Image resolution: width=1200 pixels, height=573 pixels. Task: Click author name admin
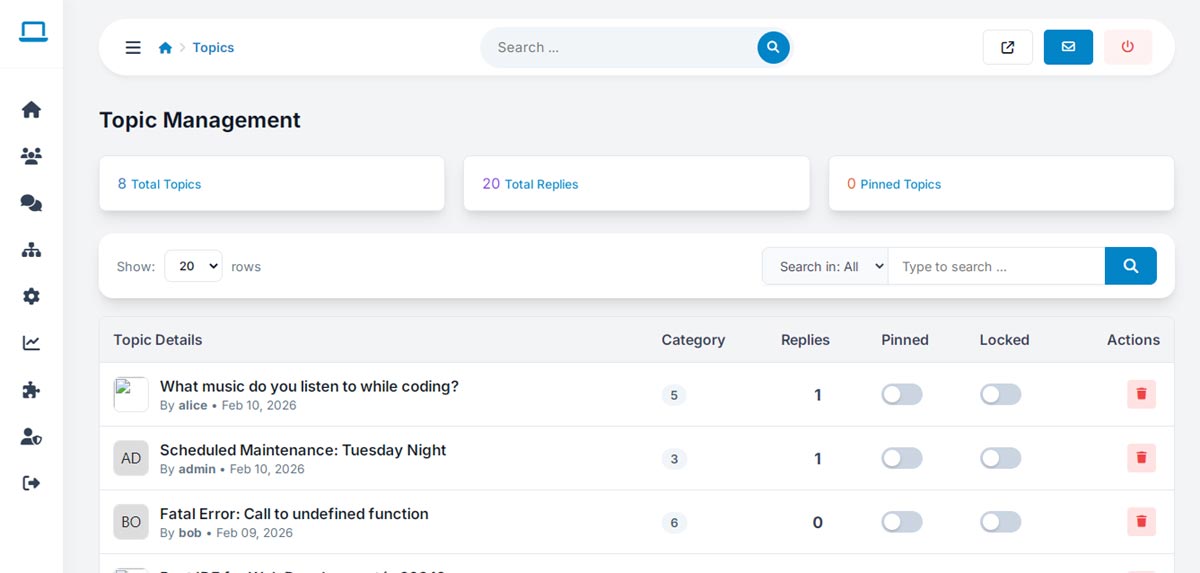pos(197,469)
